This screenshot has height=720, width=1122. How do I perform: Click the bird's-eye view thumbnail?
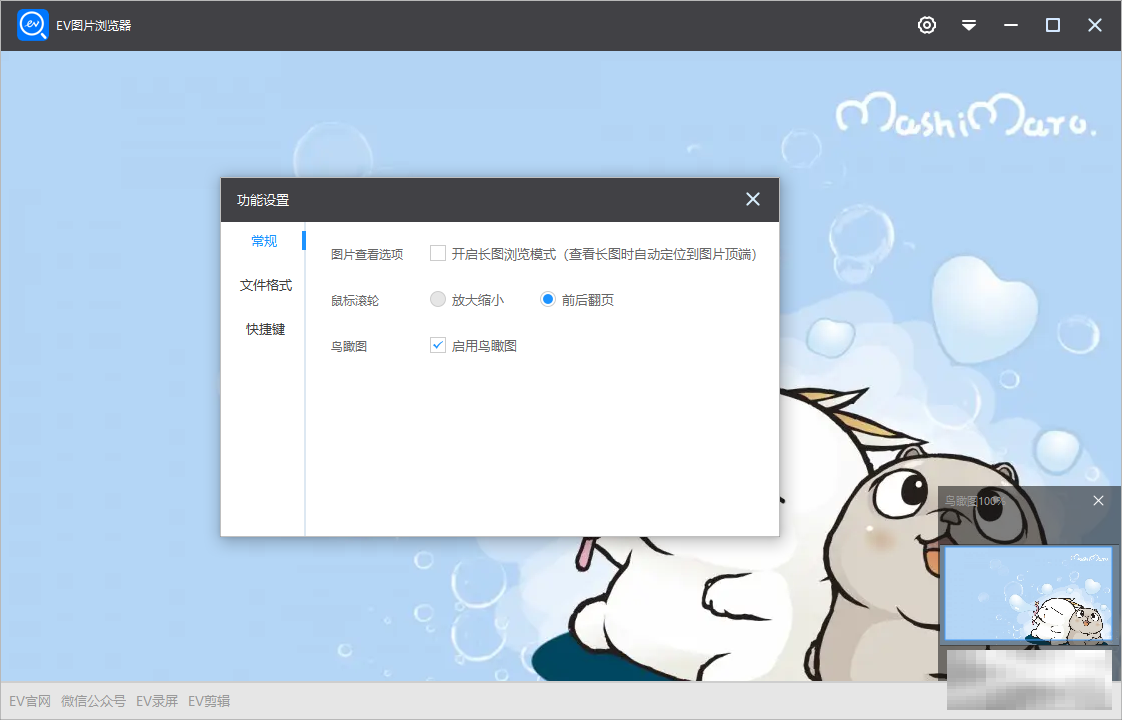pyautogui.click(x=1028, y=594)
